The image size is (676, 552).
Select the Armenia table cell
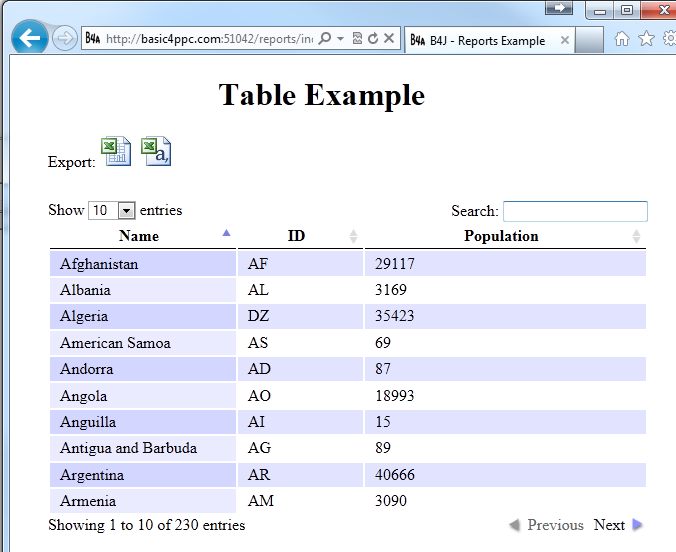pos(143,501)
